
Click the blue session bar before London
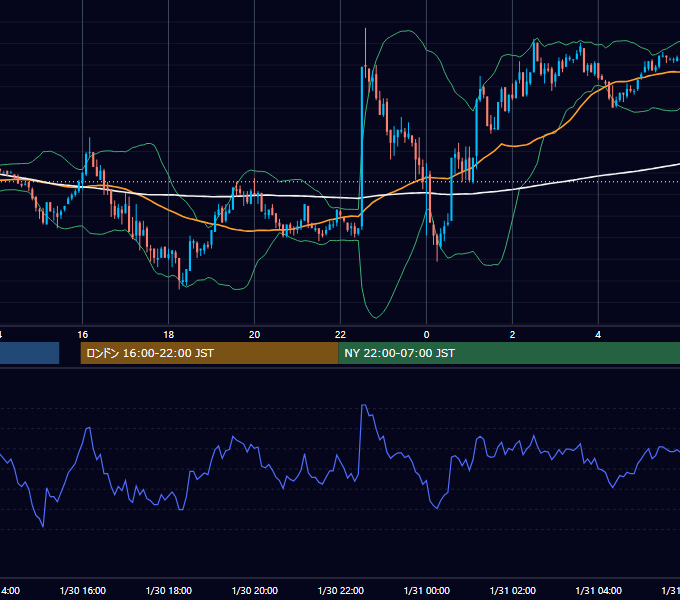[29, 353]
